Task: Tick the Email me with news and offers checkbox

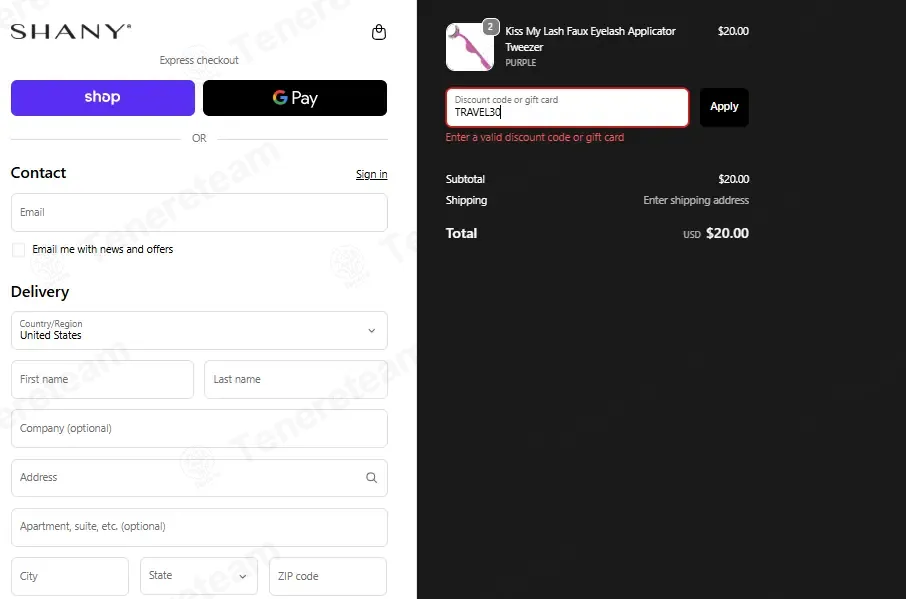Action: 18,250
